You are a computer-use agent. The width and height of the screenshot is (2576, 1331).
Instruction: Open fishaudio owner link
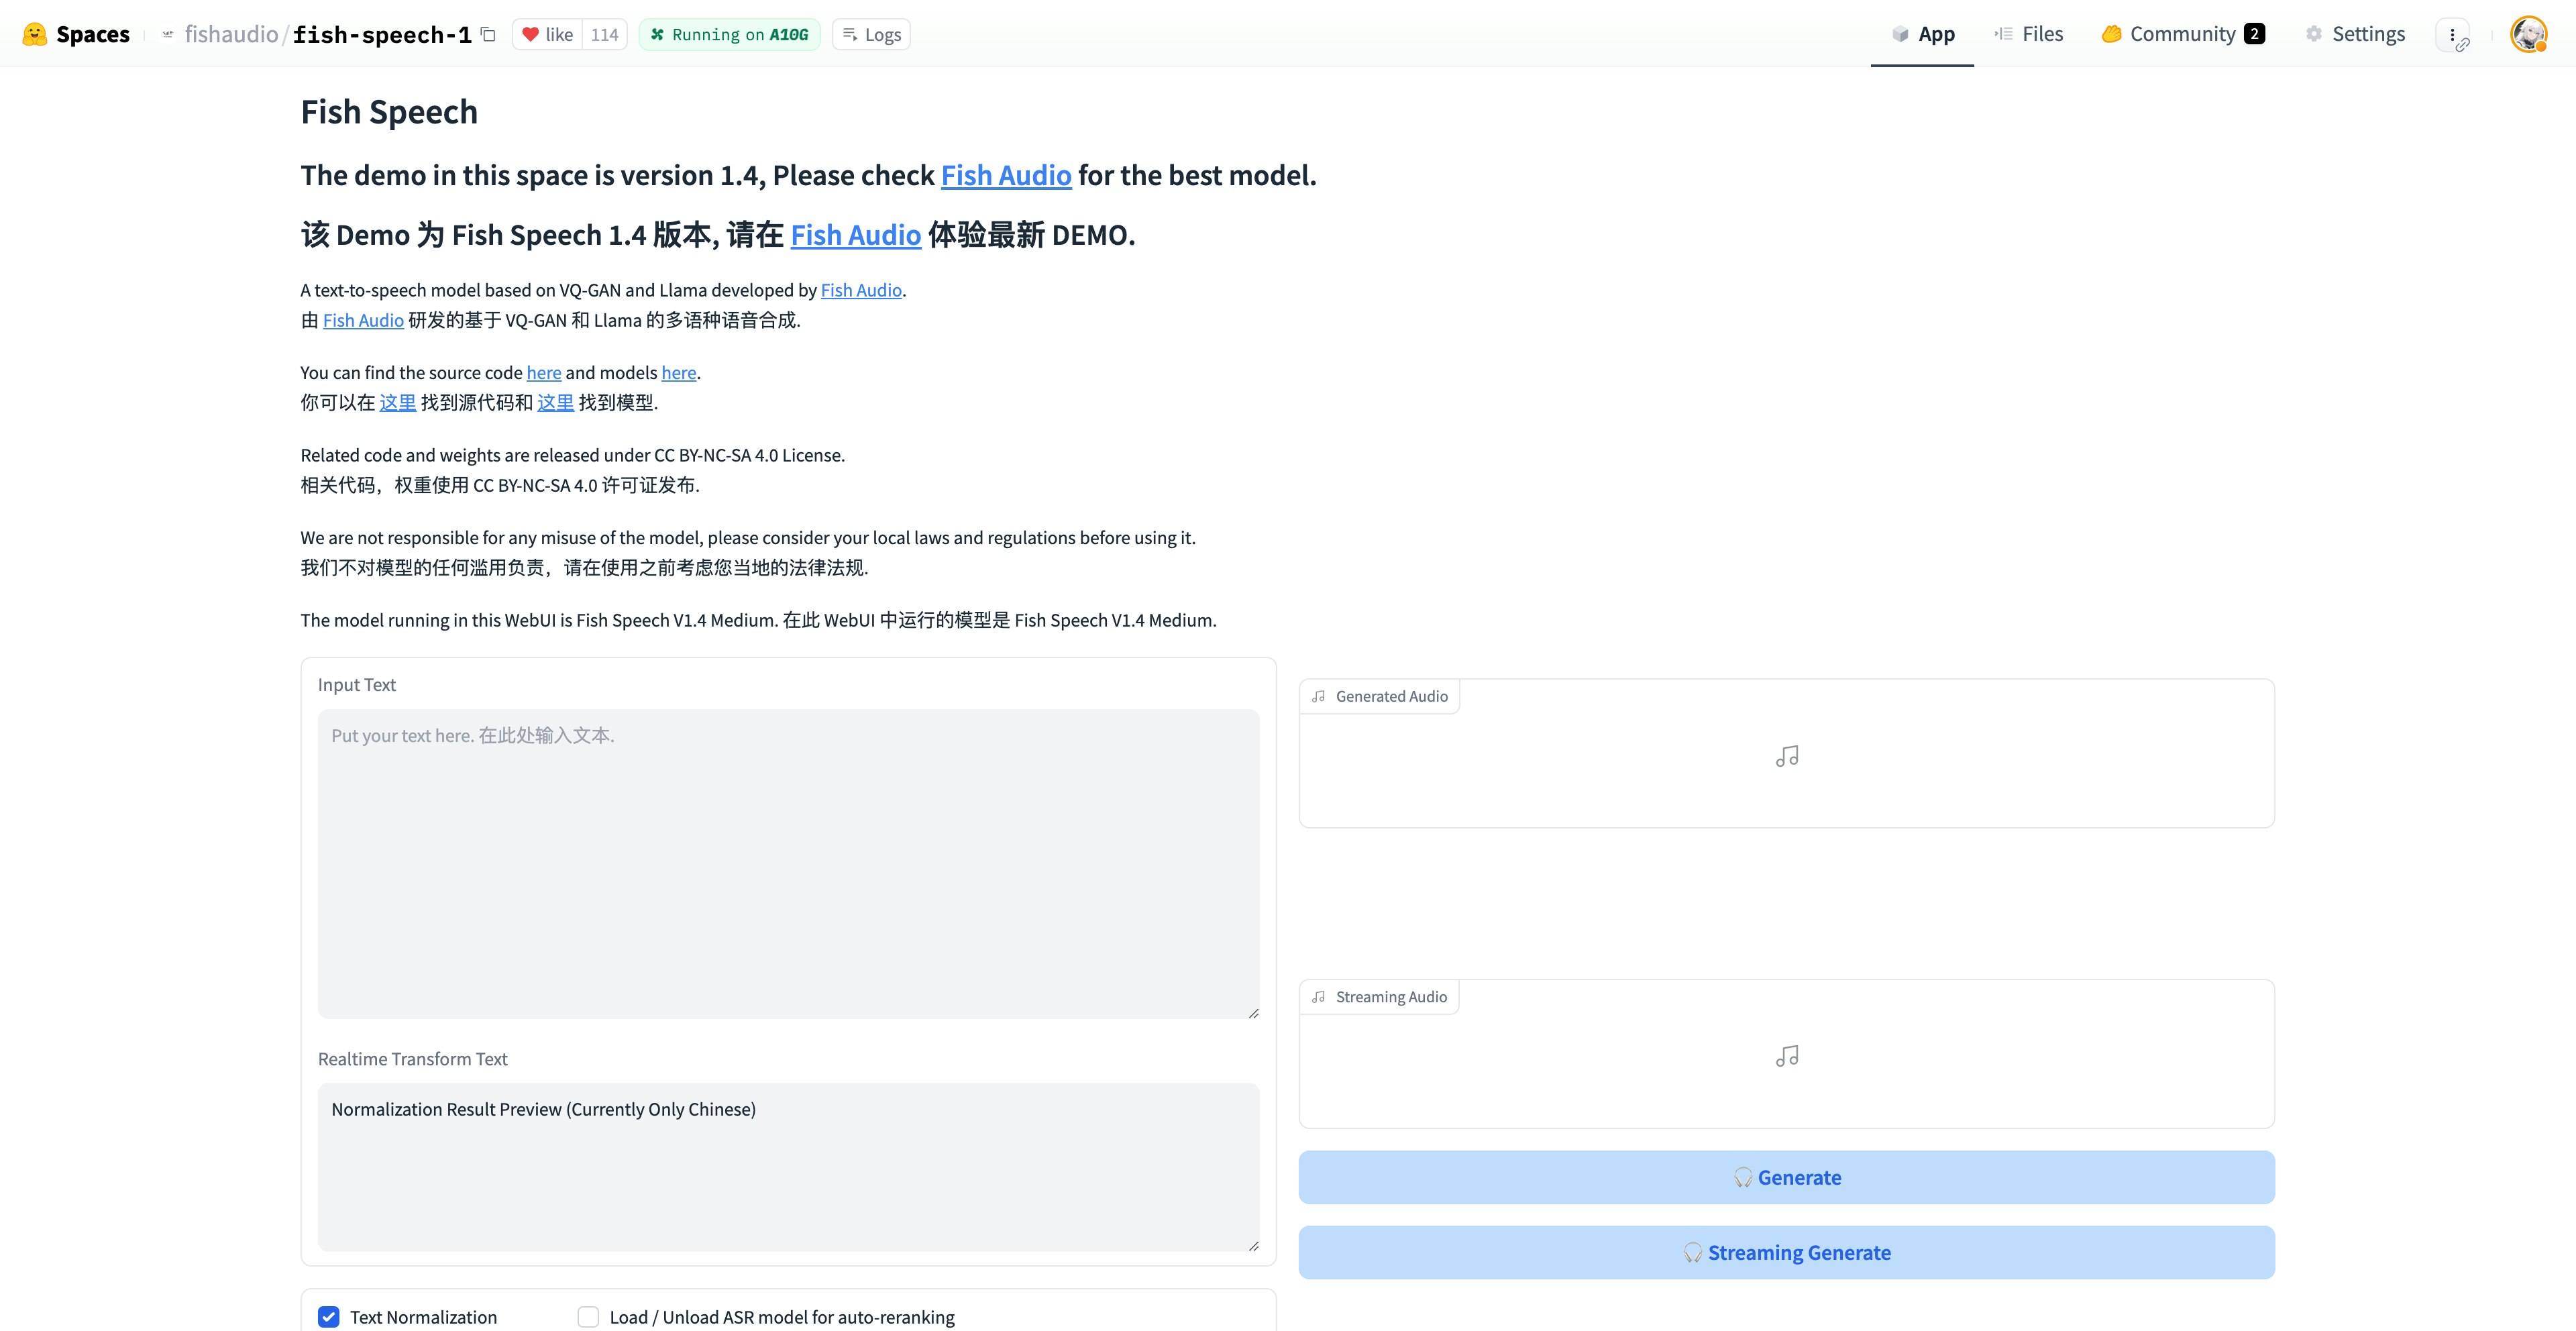pyautogui.click(x=231, y=34)
